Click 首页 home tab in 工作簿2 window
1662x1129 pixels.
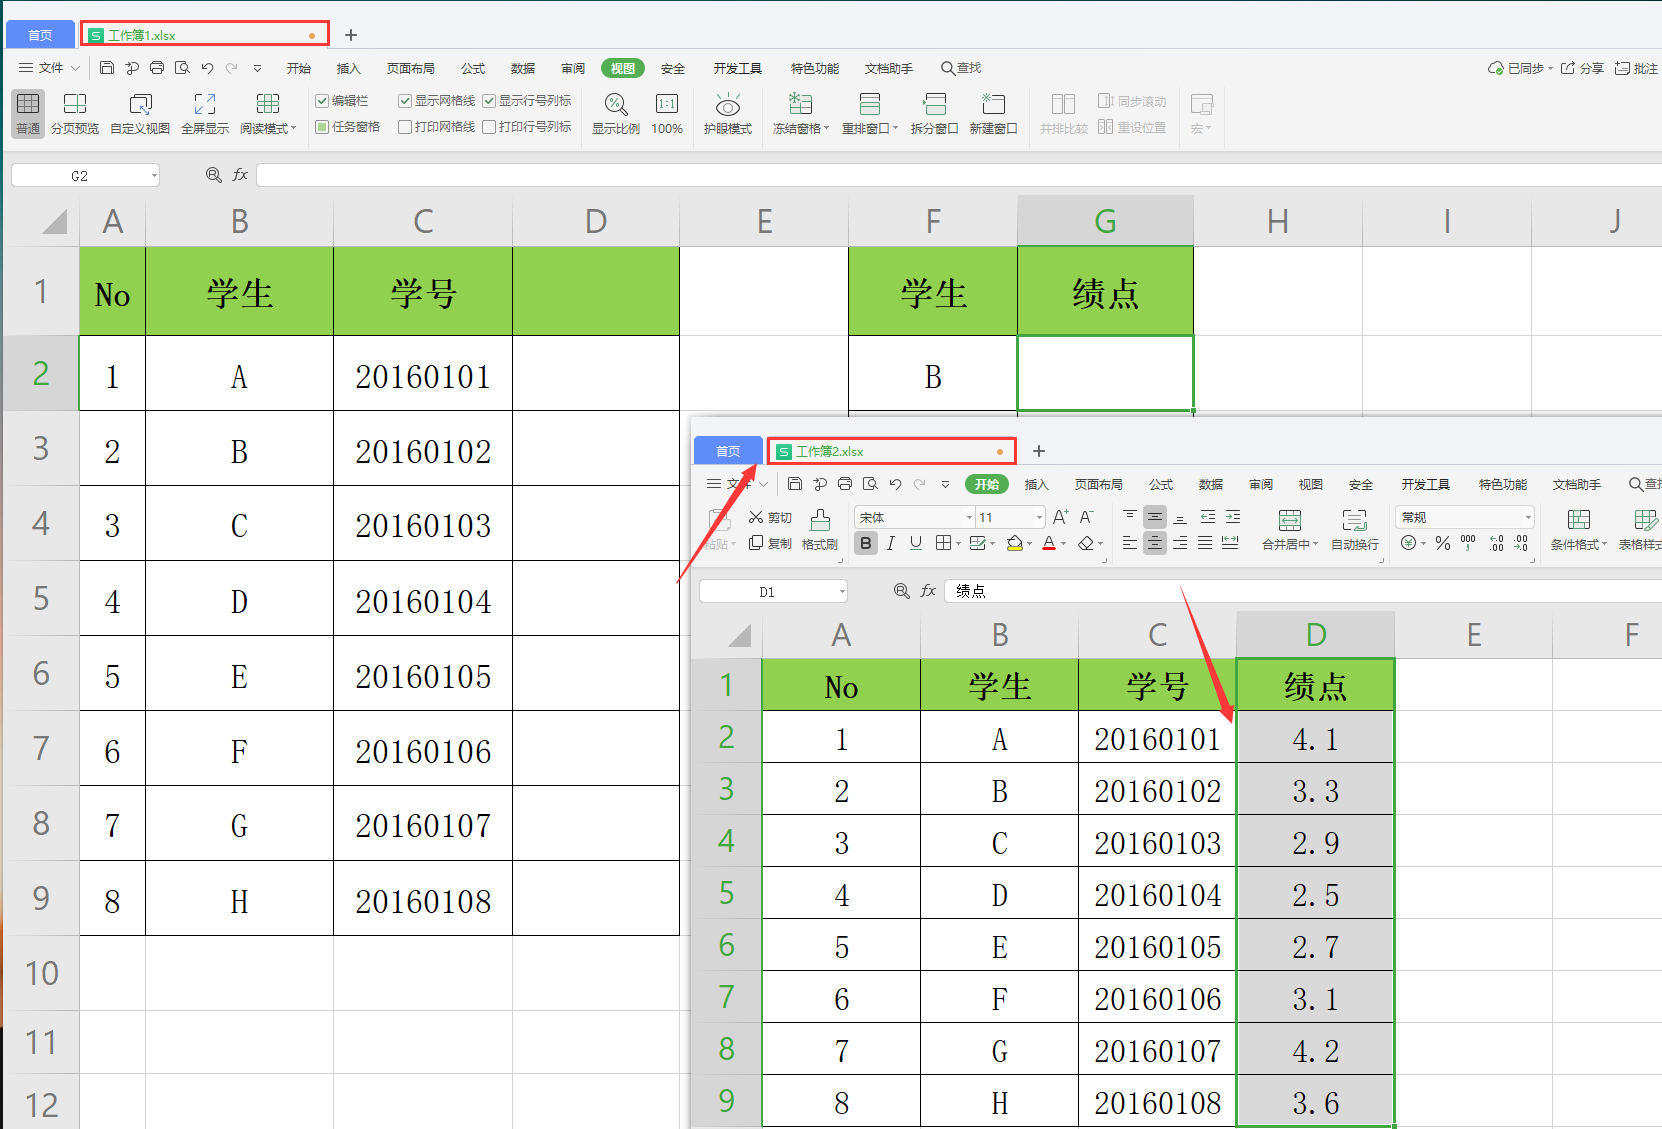728,451
